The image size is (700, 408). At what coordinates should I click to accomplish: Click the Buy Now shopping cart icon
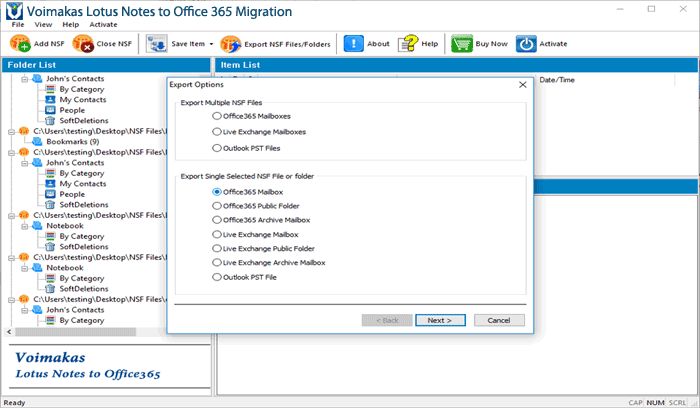point(462,44)
